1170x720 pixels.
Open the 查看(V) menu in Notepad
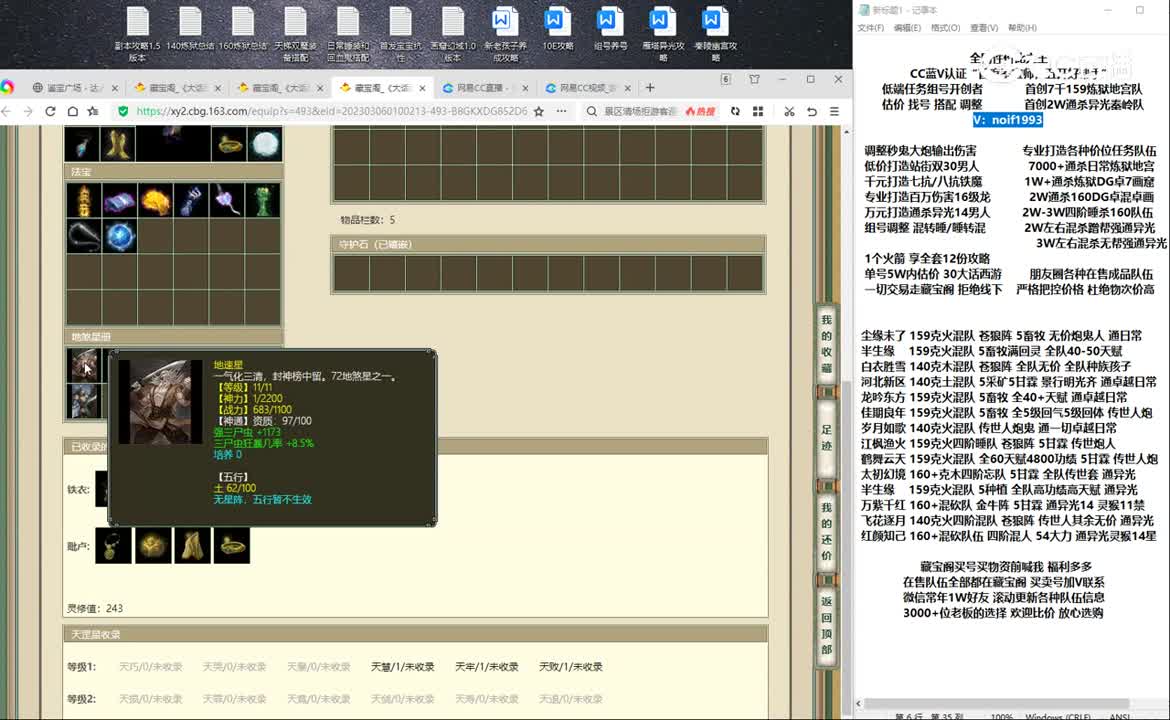[x=983, y=28]
